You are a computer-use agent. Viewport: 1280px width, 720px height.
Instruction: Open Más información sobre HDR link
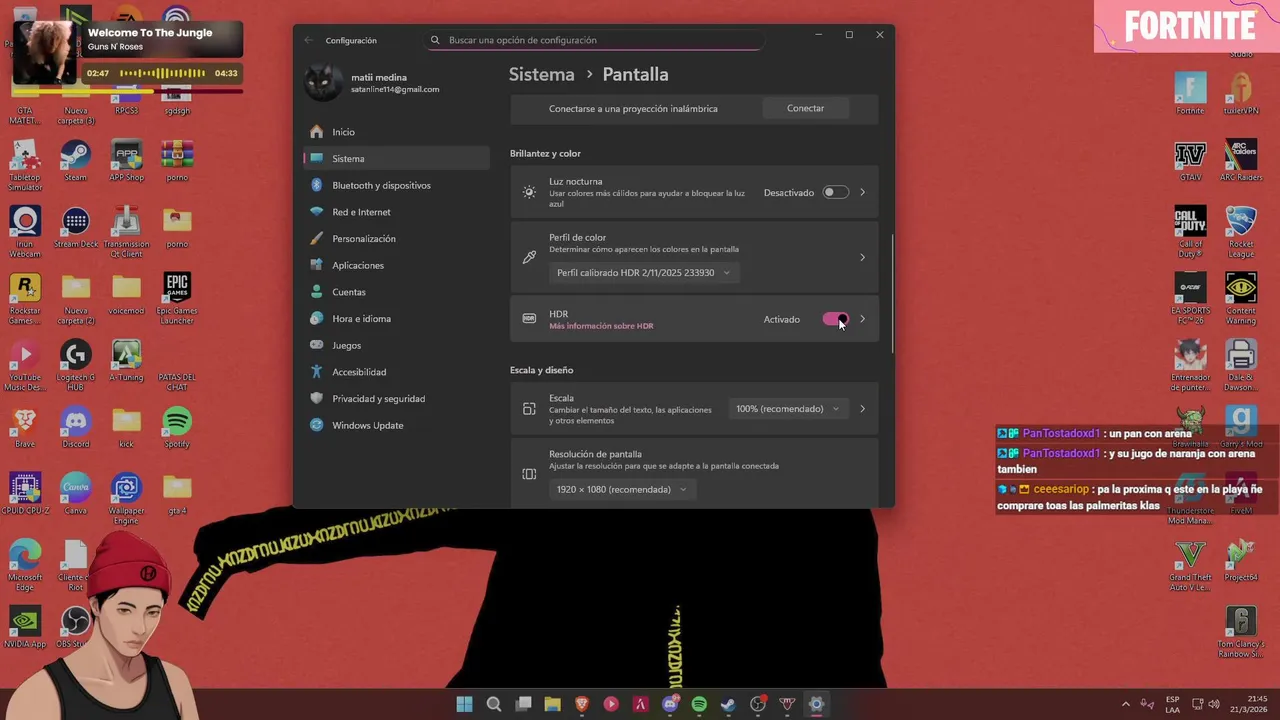pyautogui.click(x=601, y=326)
